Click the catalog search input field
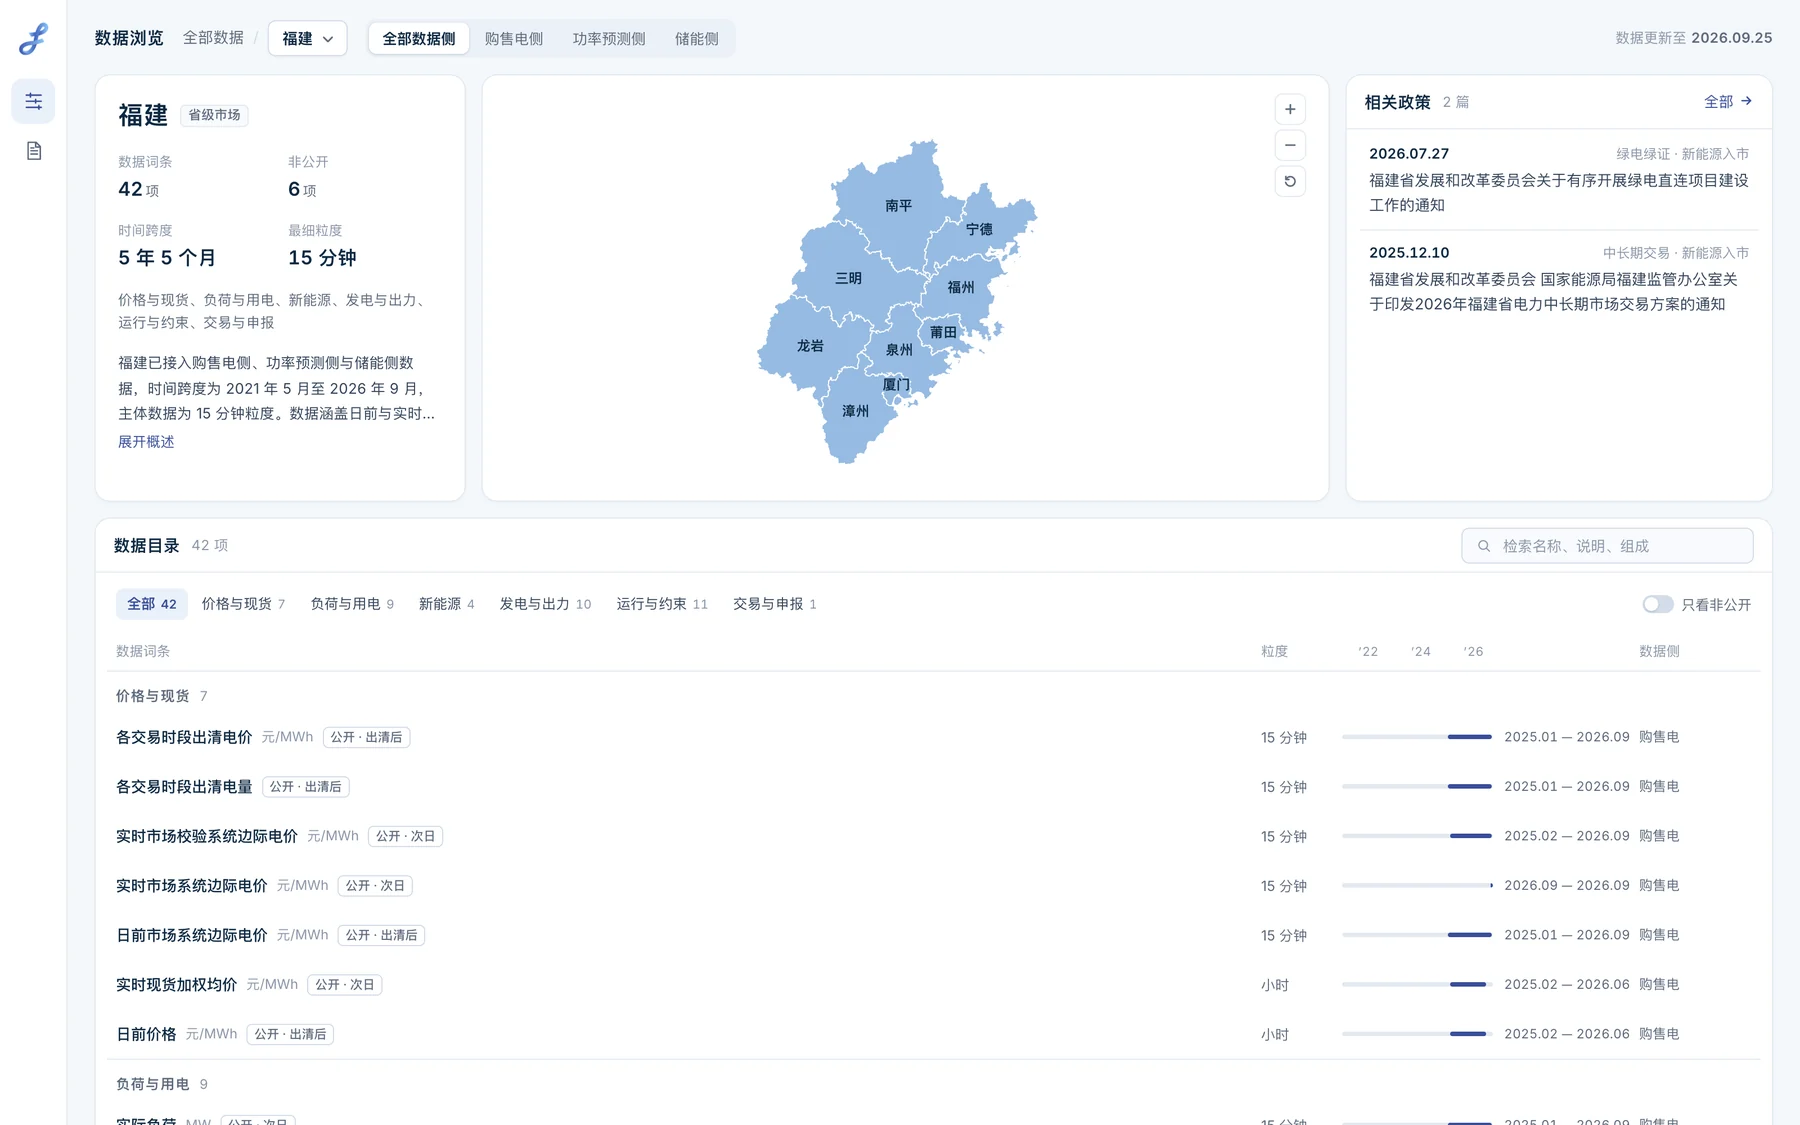The image size is (1800, 1125). click(1607, 546)
